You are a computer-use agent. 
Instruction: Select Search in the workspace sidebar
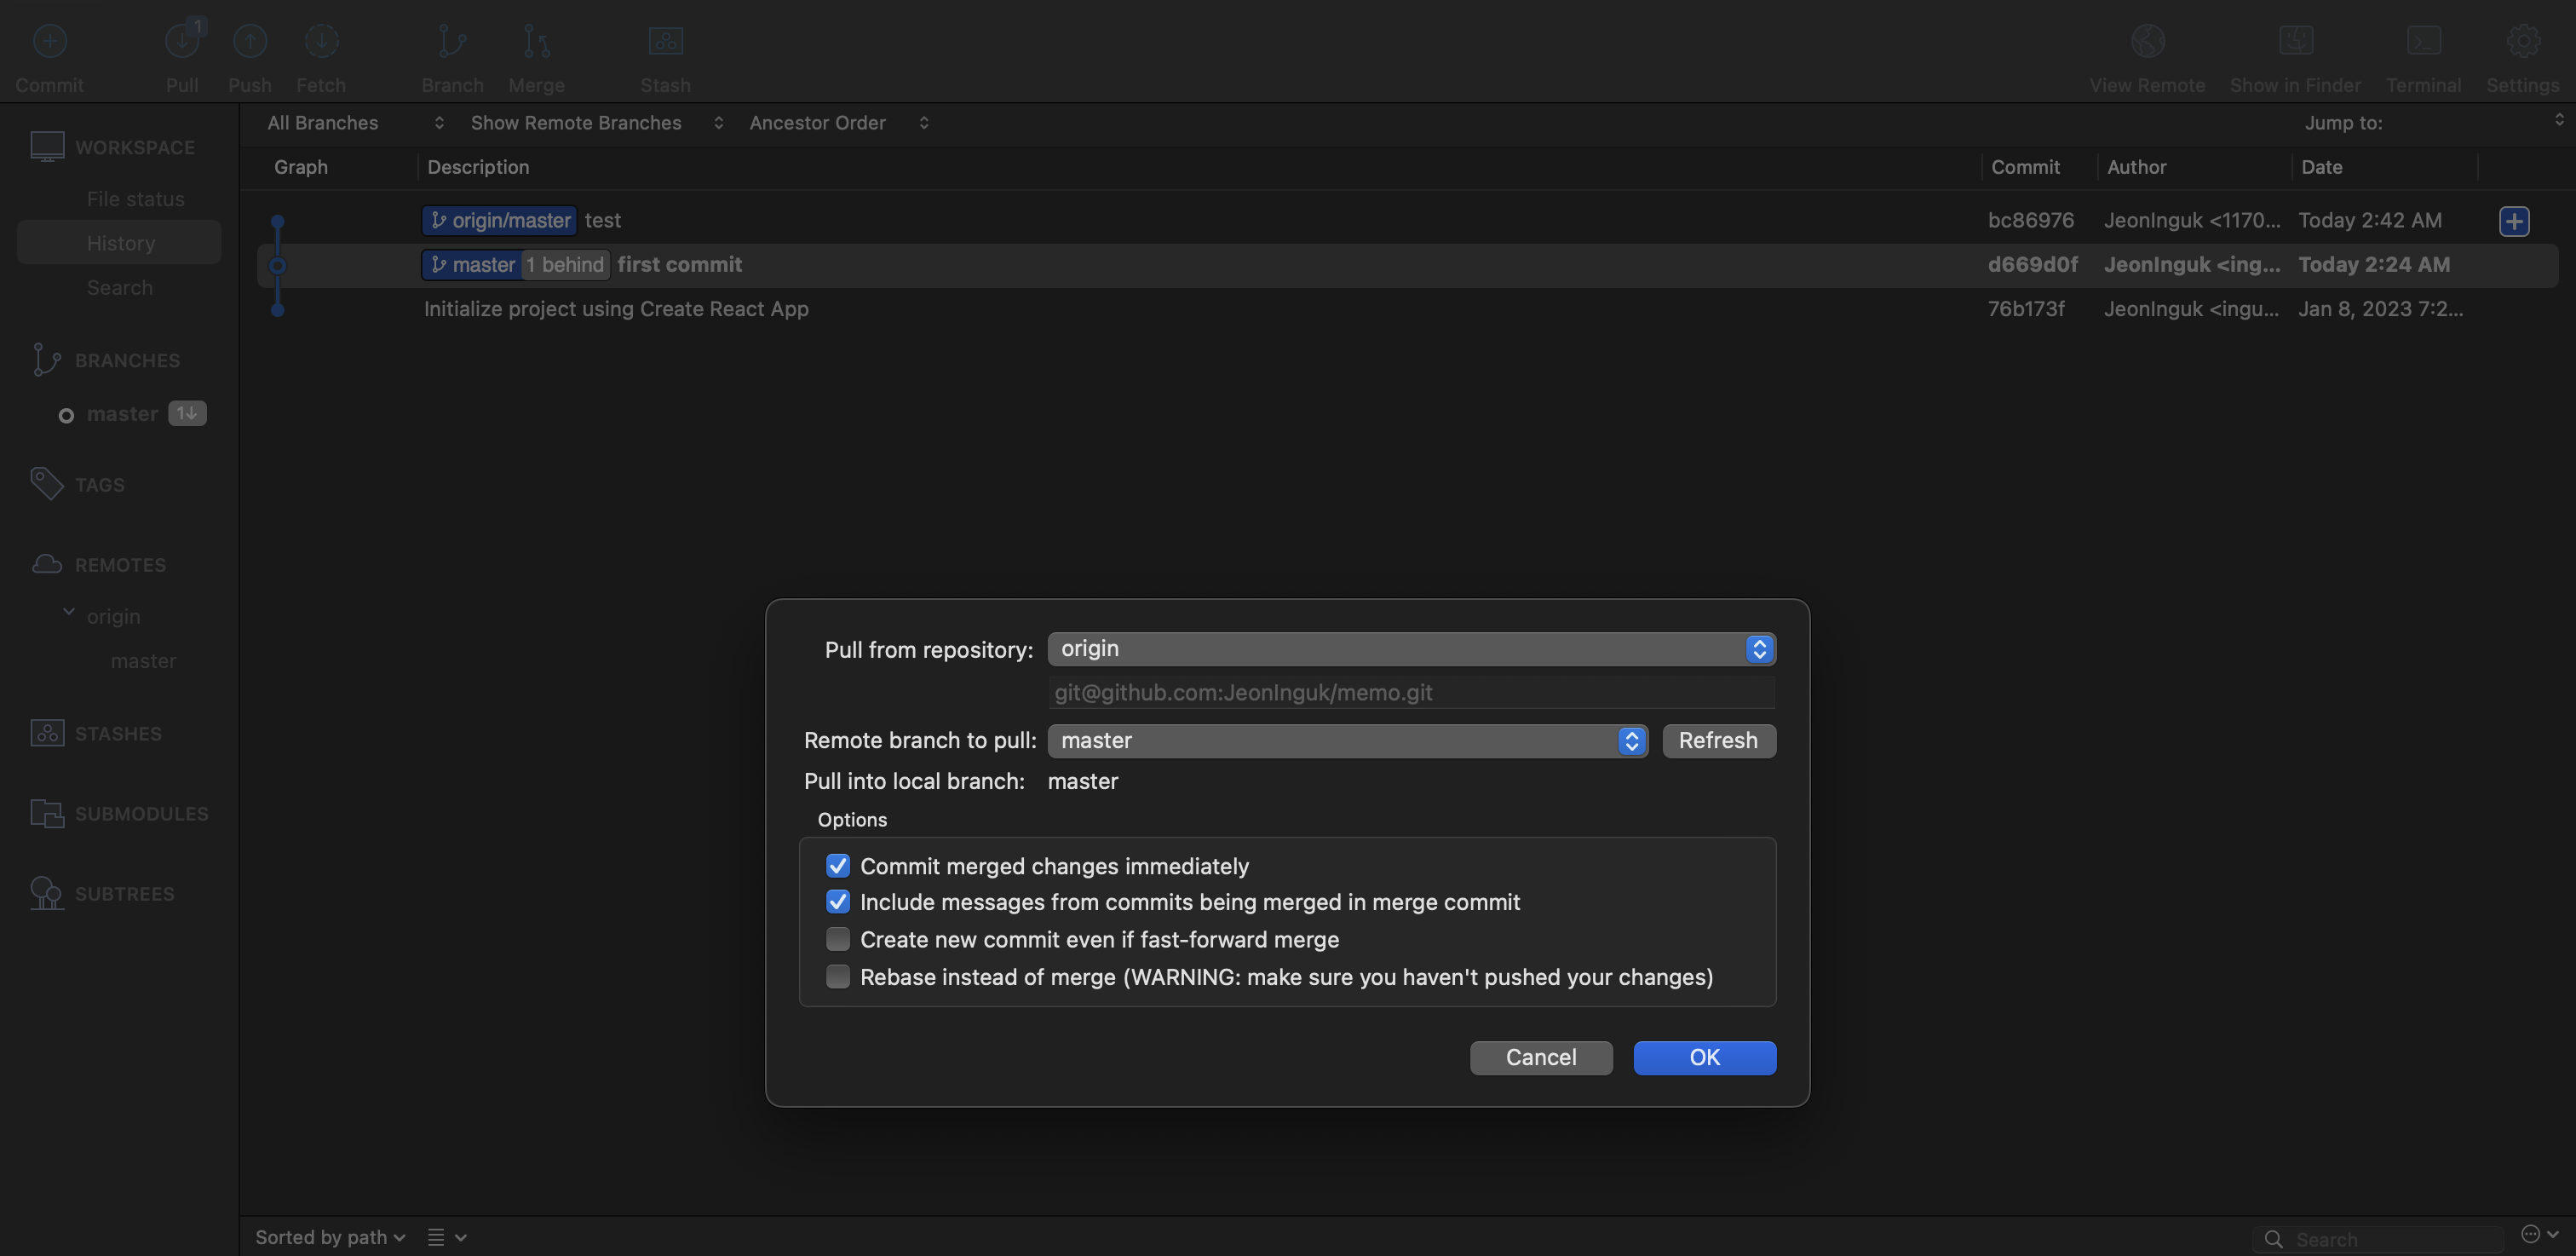(120, 288)
